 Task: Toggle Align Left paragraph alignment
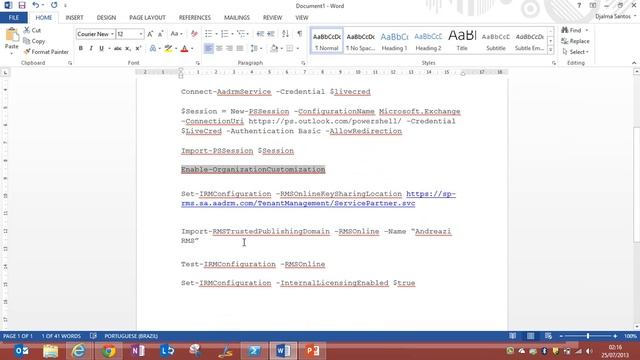click(208, 49)
